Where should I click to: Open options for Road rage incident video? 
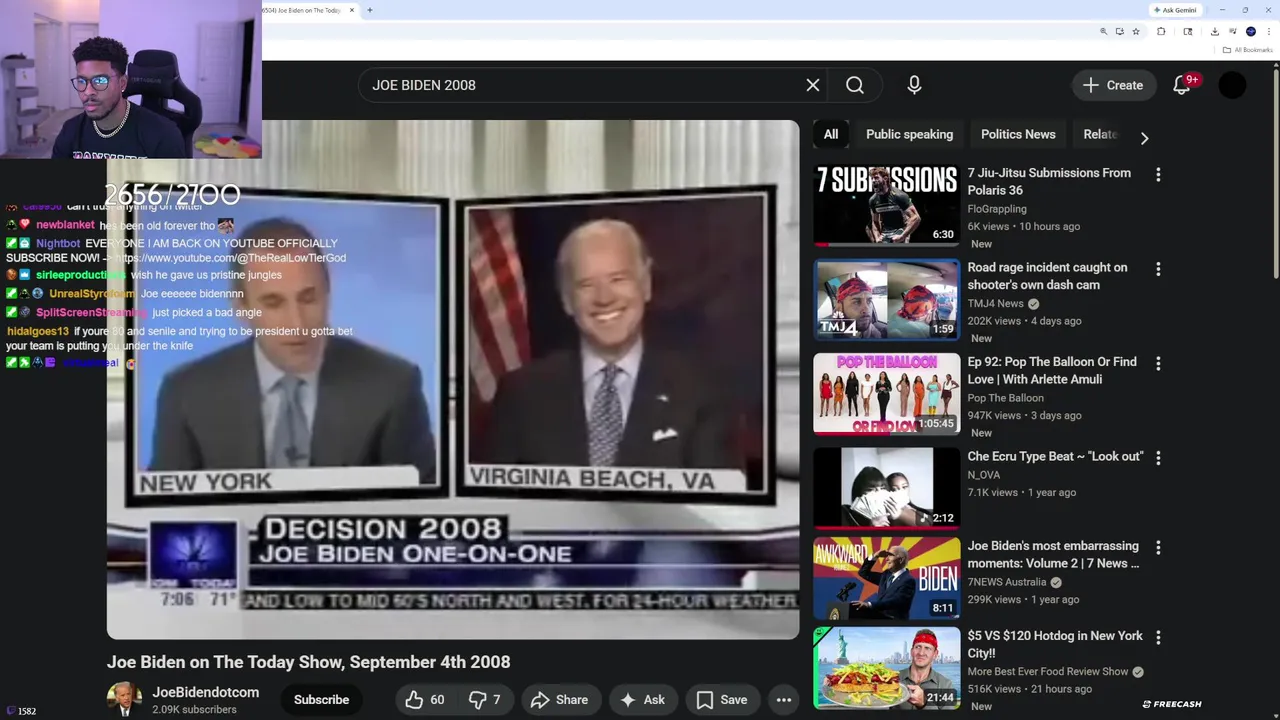(1158, 269)
